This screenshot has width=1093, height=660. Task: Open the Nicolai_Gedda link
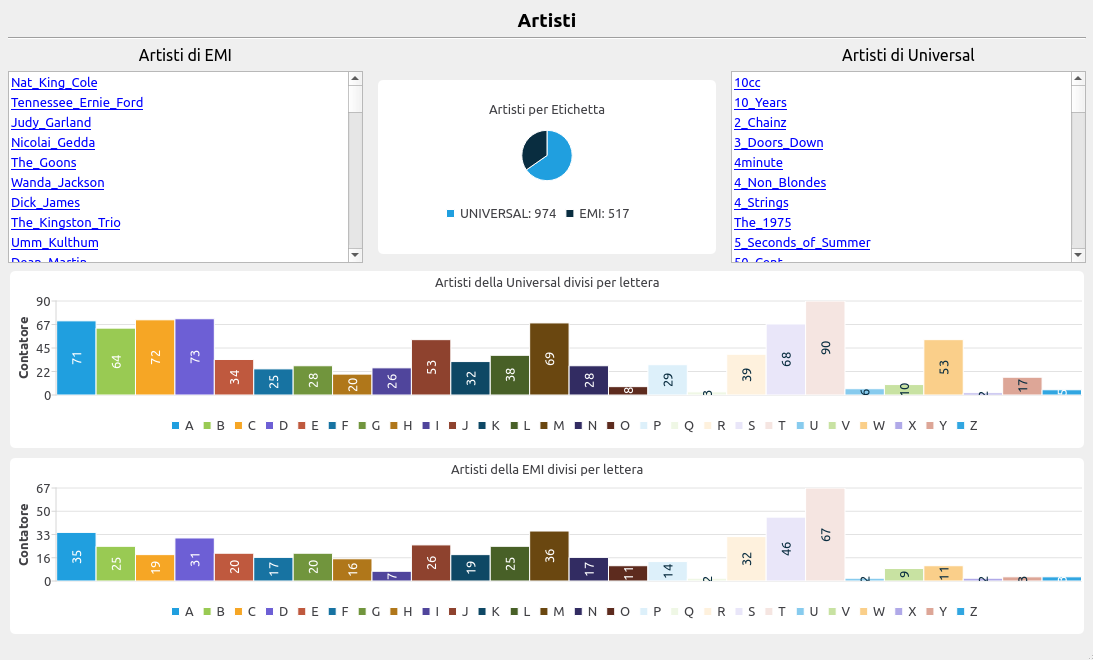coord(53,142)
